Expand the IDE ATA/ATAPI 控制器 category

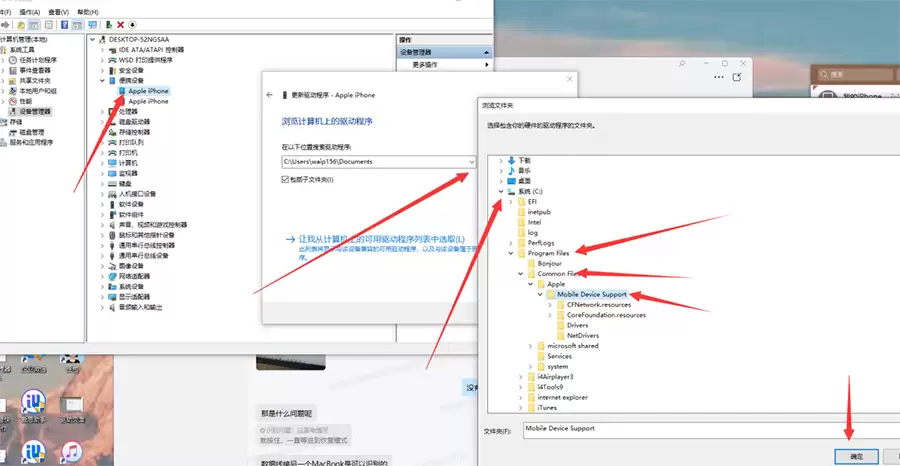[x=103, y=50]
